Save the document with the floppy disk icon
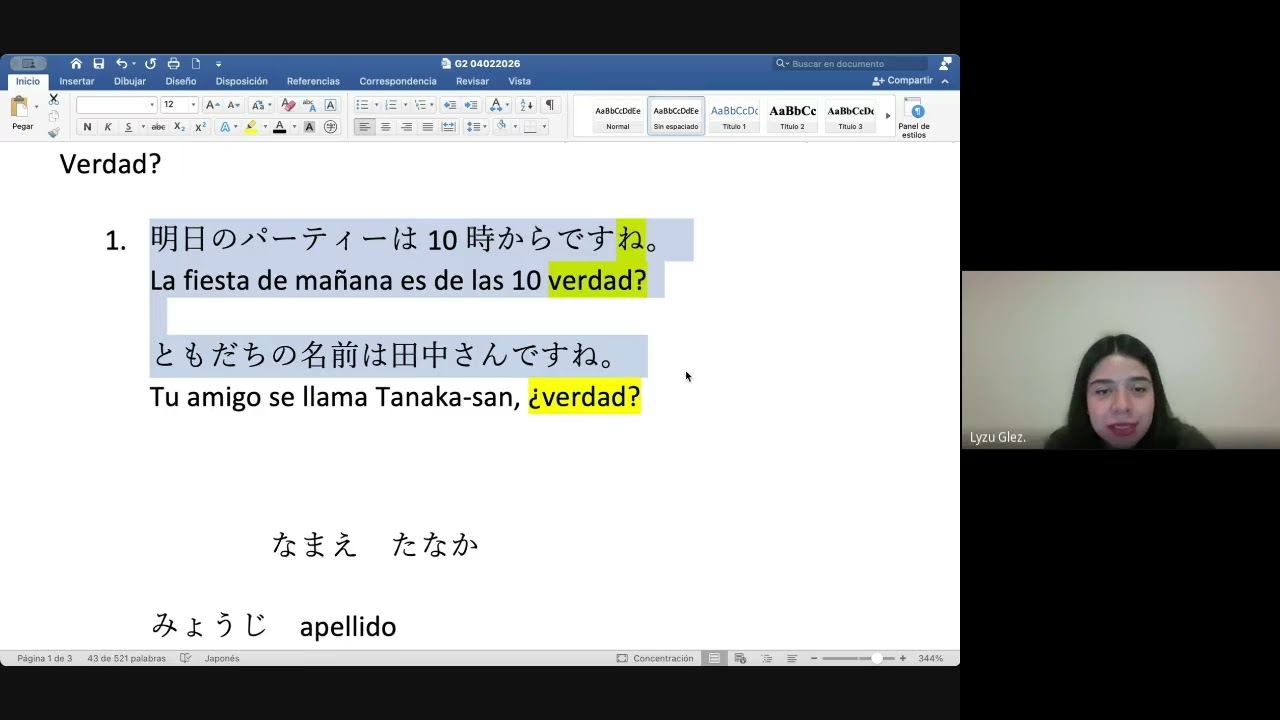This screenshot has height=720, width=1280. coord(99,64)
